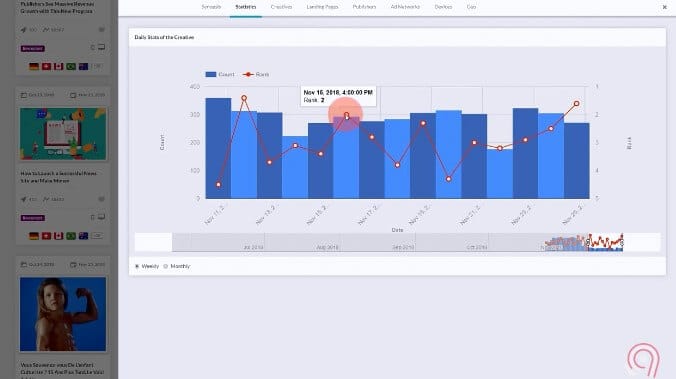Viewport: 676px width, 379px height.
Task: Switch to the Geo tab
Action: (471, 7)
